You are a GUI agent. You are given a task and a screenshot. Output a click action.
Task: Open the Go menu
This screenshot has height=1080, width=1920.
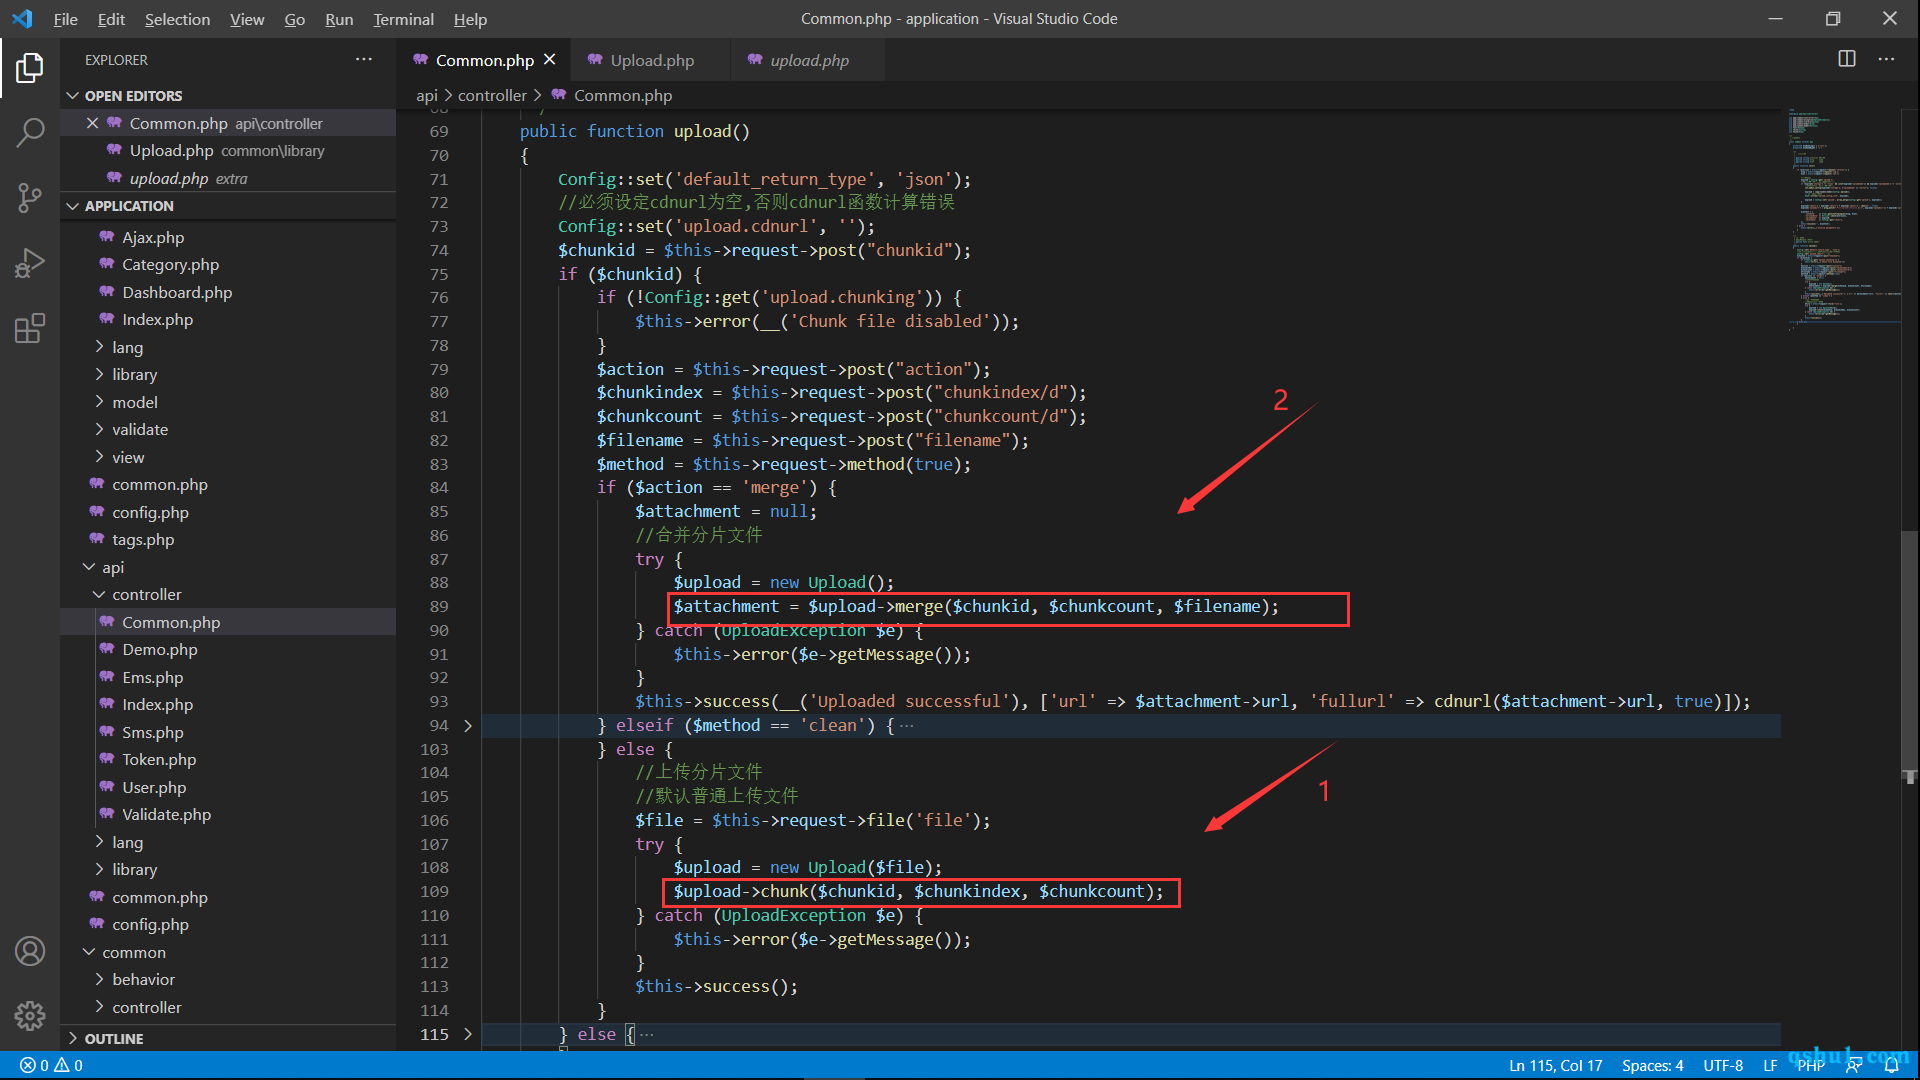[295, 19]
